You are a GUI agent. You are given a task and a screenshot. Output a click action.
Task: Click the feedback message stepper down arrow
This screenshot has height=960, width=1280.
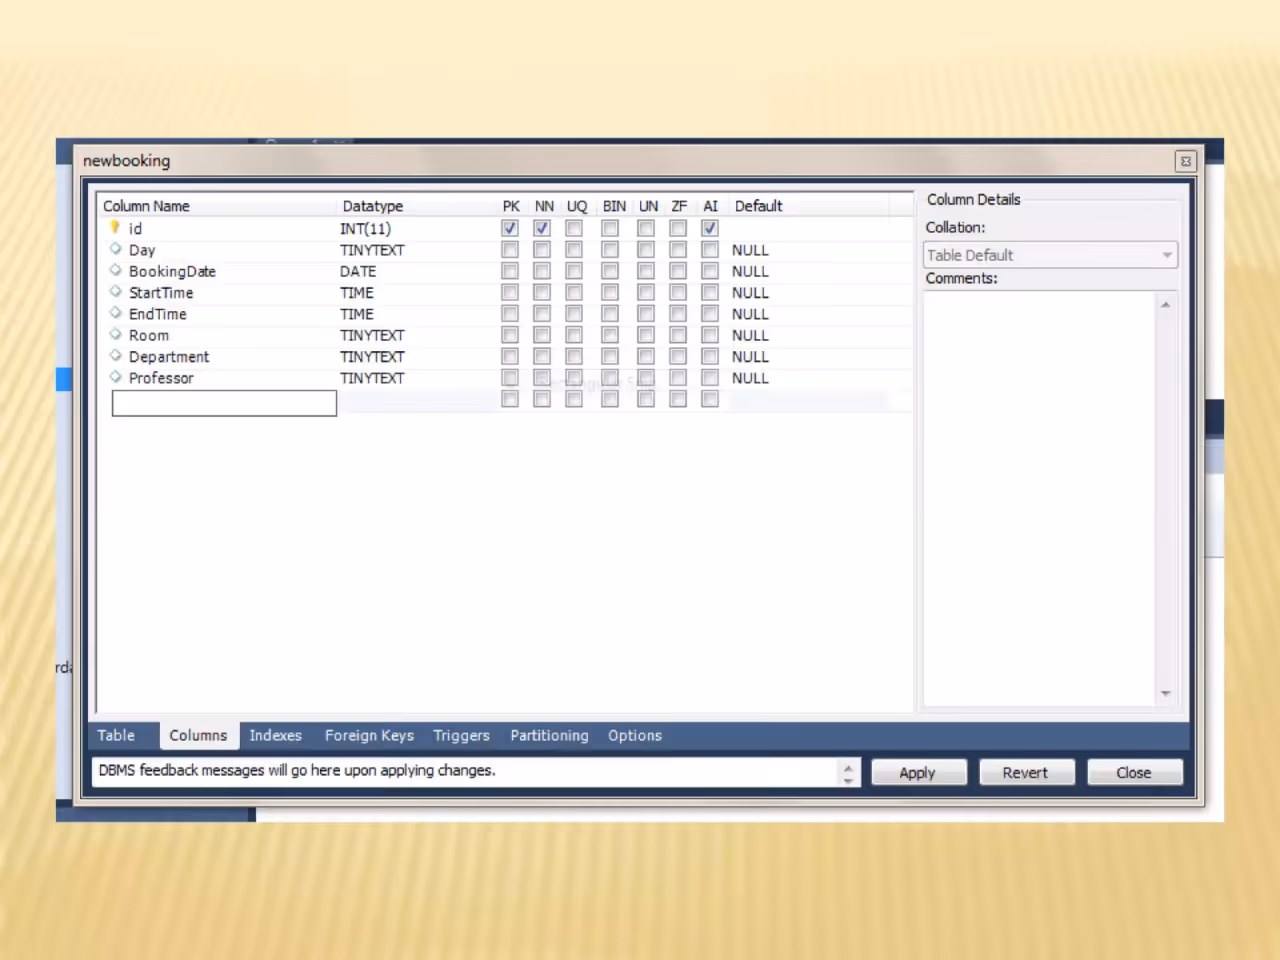[848, 779]
